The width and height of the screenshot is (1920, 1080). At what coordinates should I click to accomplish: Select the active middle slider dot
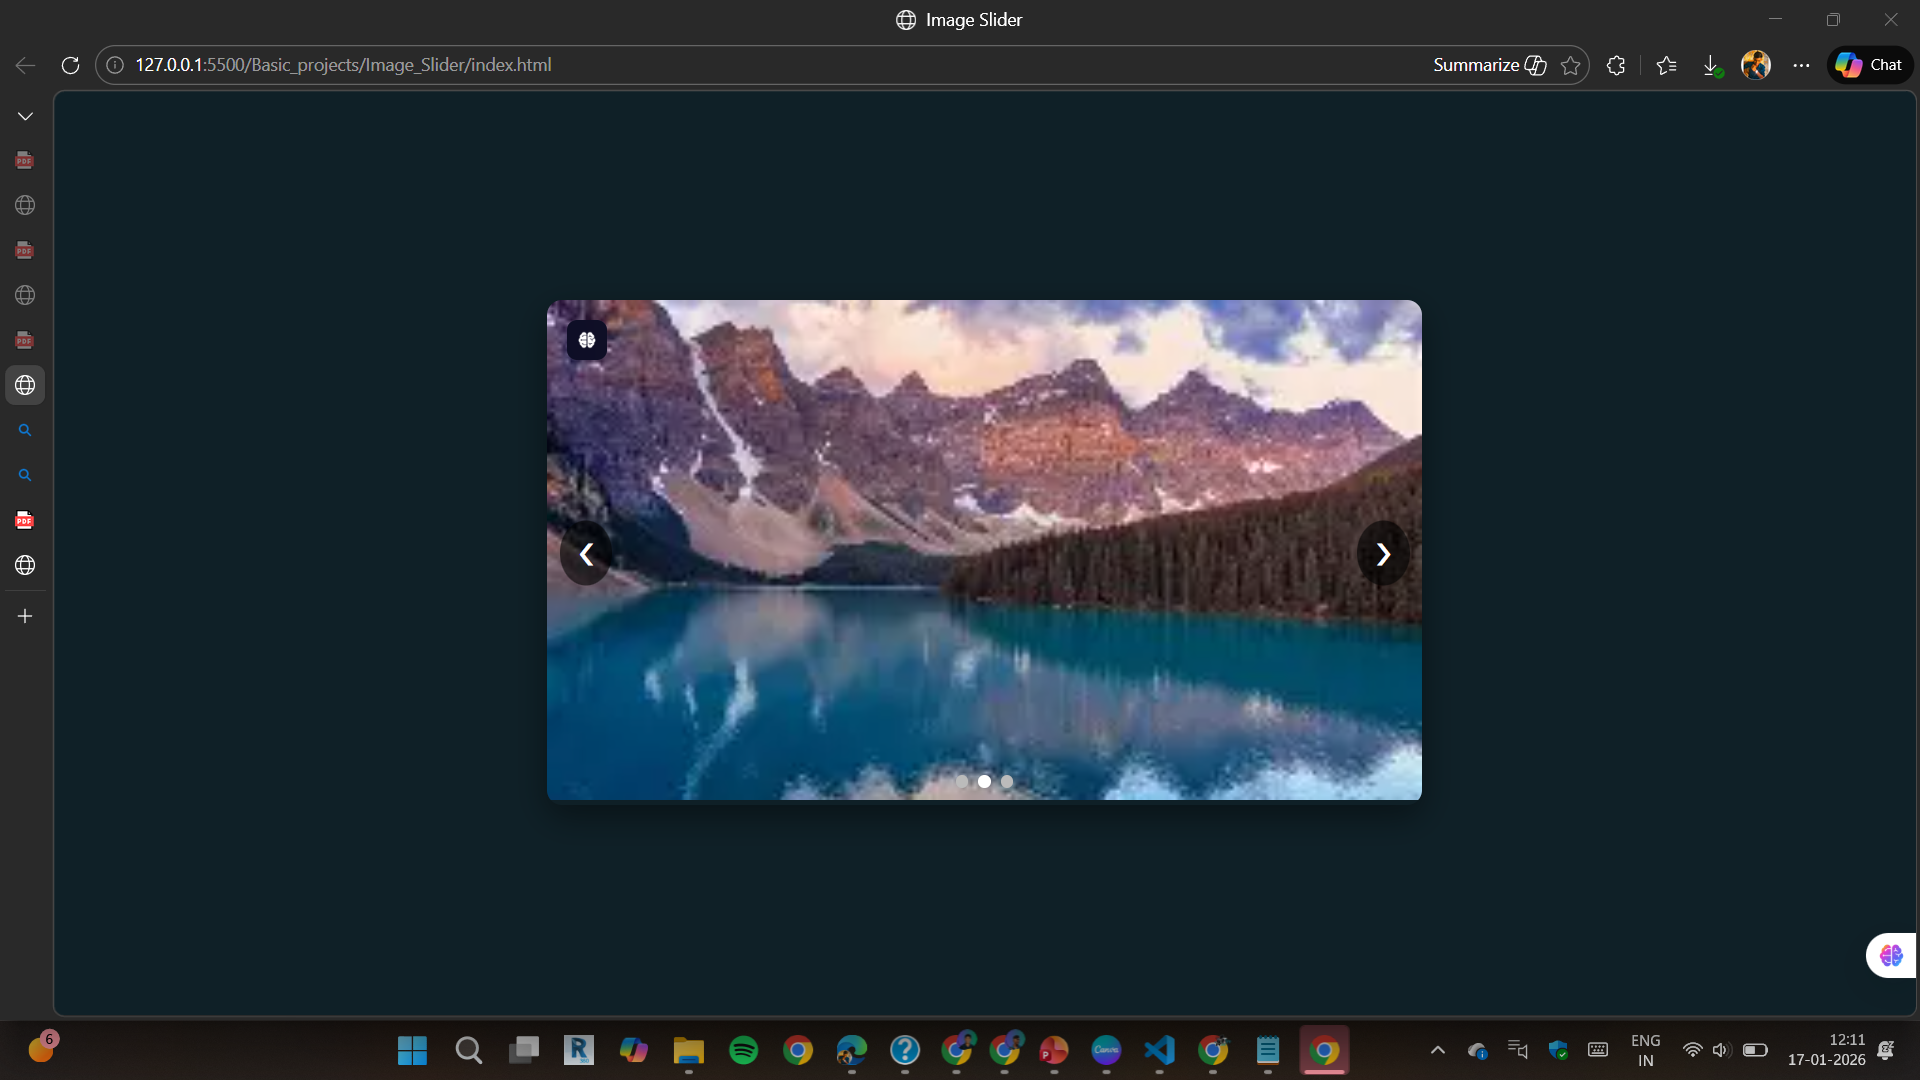(984, 781)
